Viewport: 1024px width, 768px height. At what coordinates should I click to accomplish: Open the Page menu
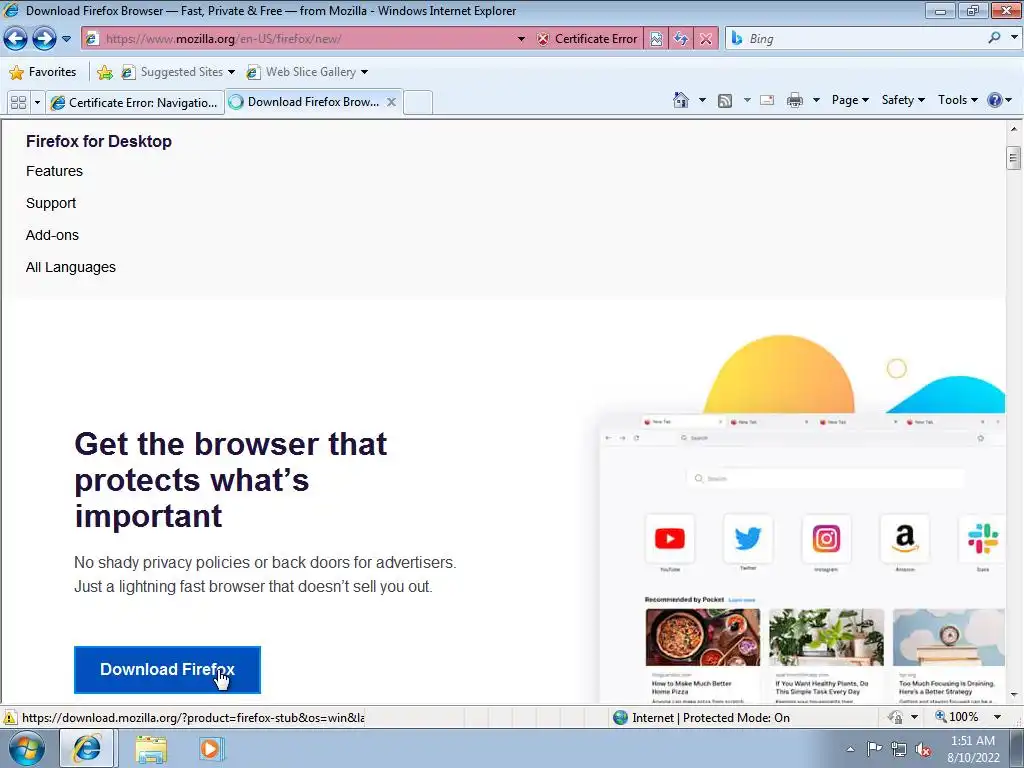[850, 100]
